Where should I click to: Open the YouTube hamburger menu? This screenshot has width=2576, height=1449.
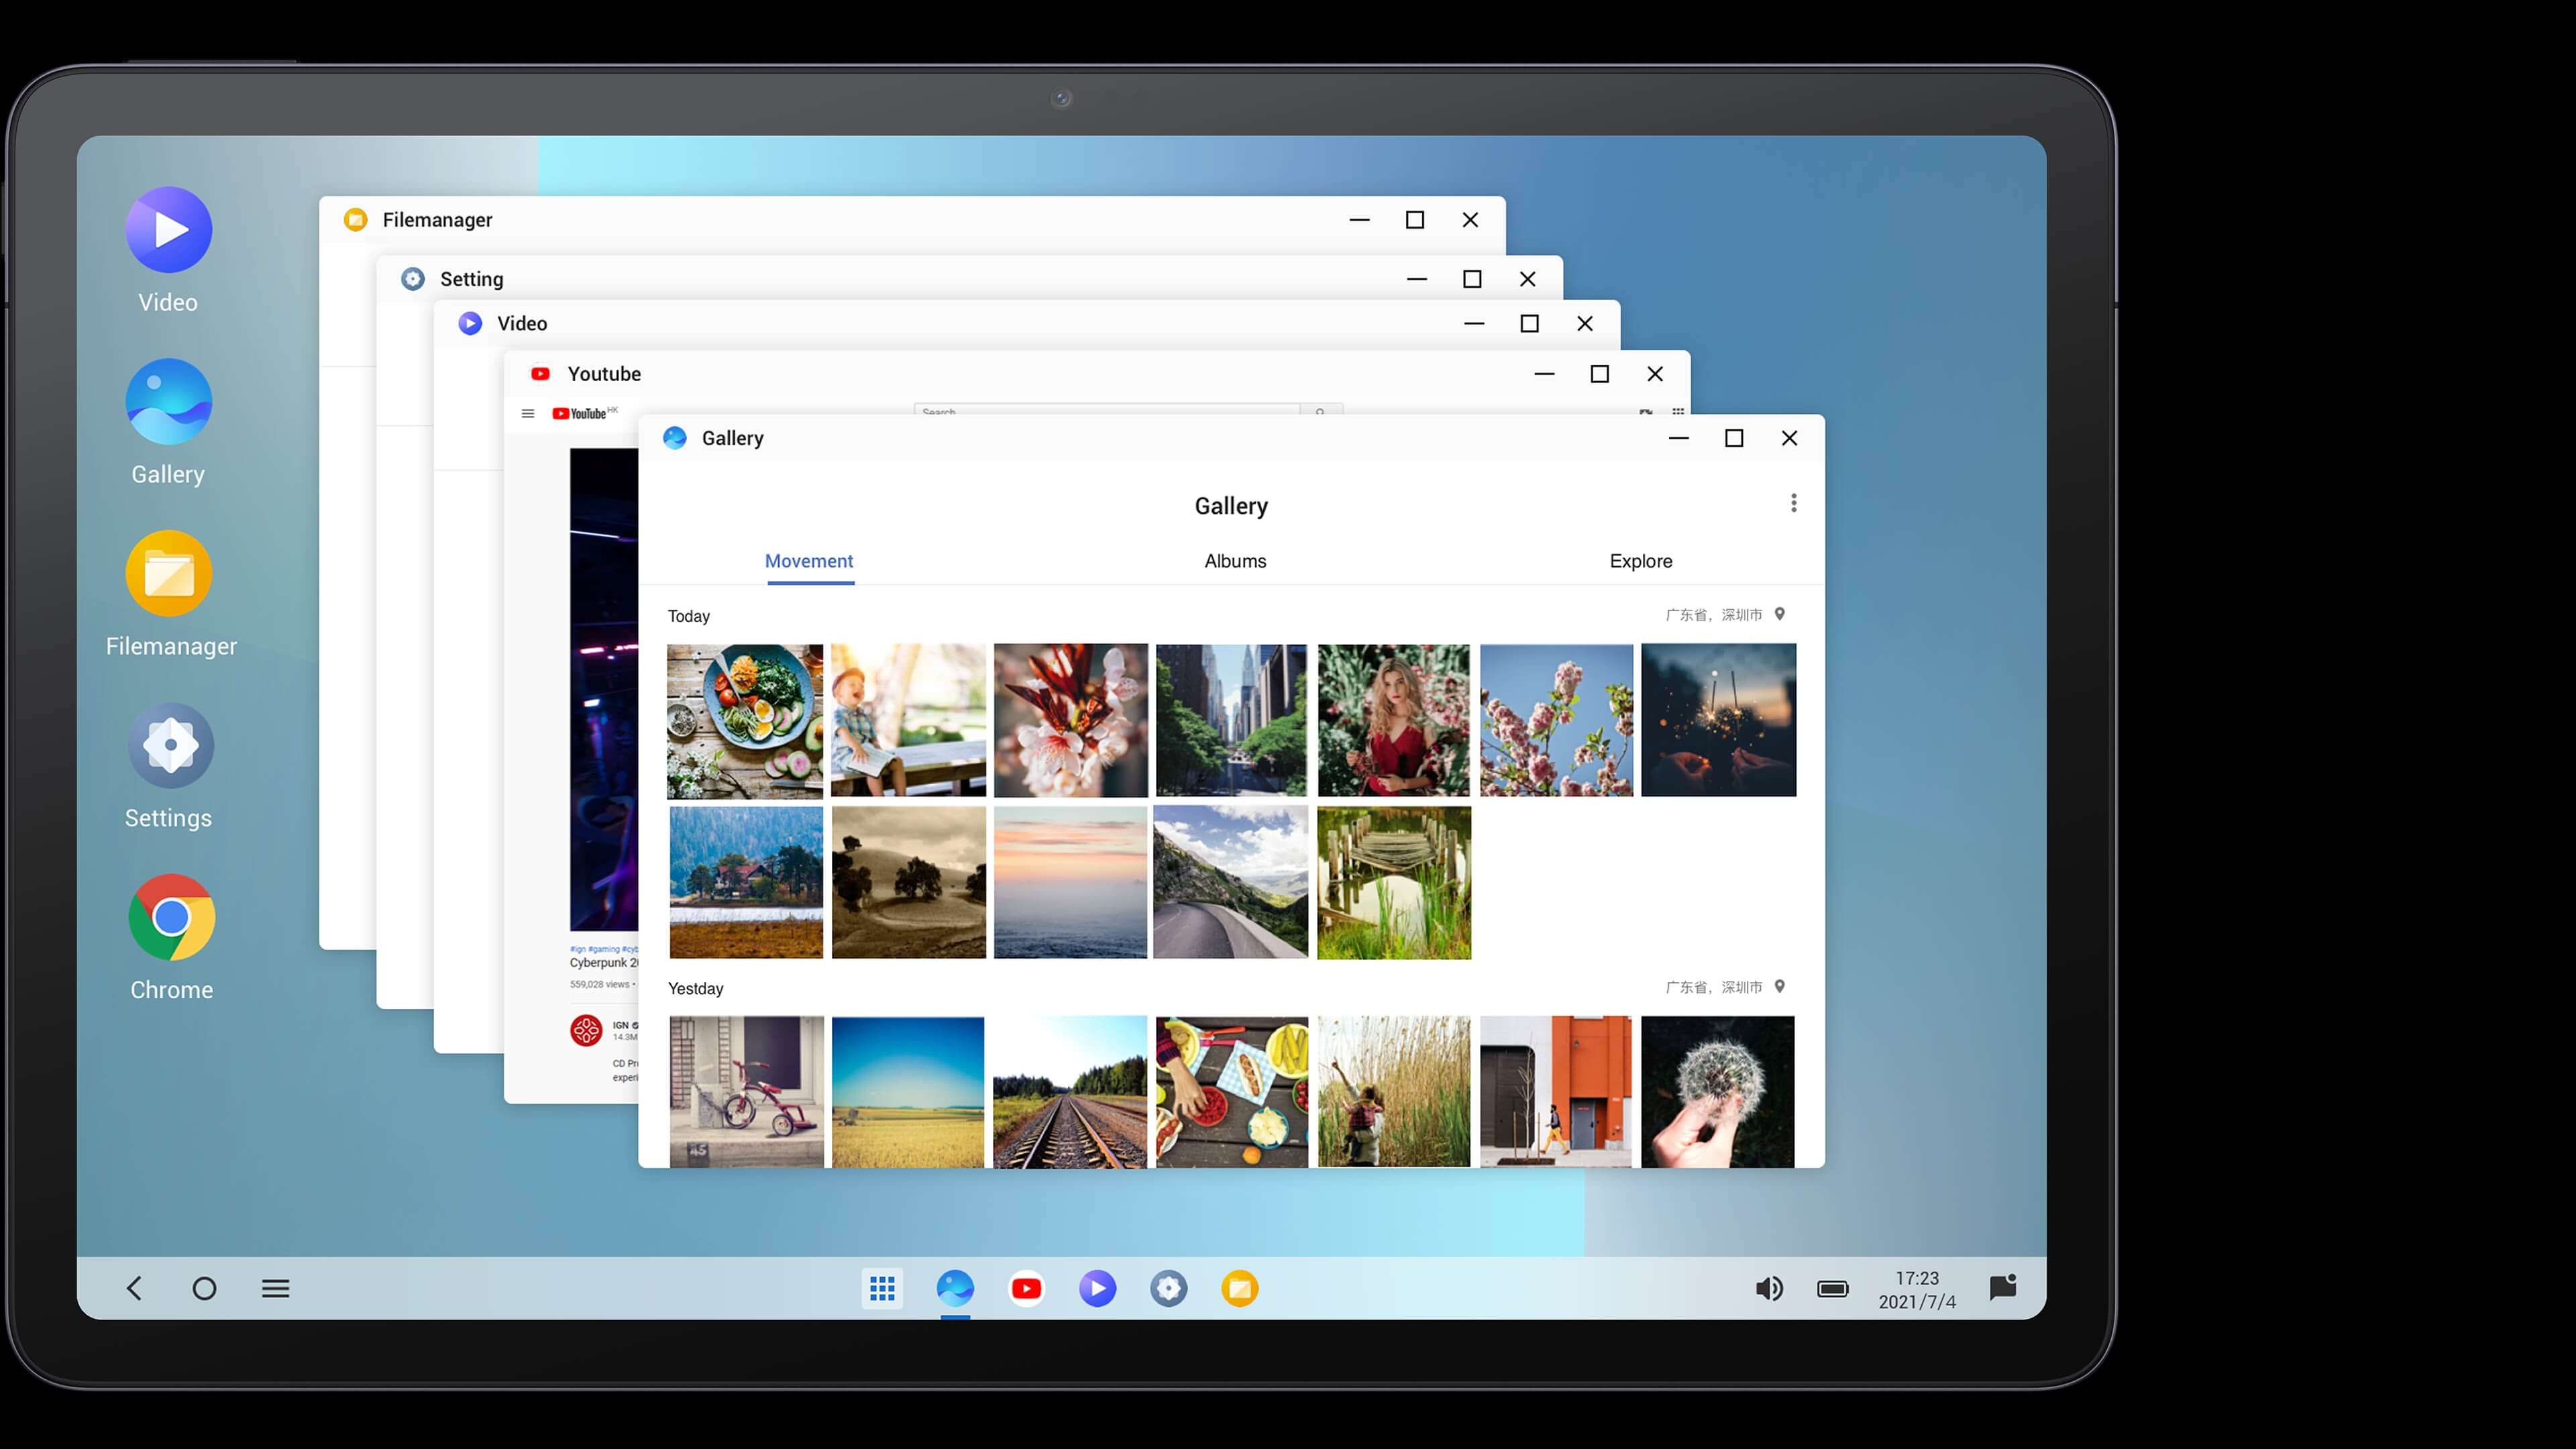528,413
